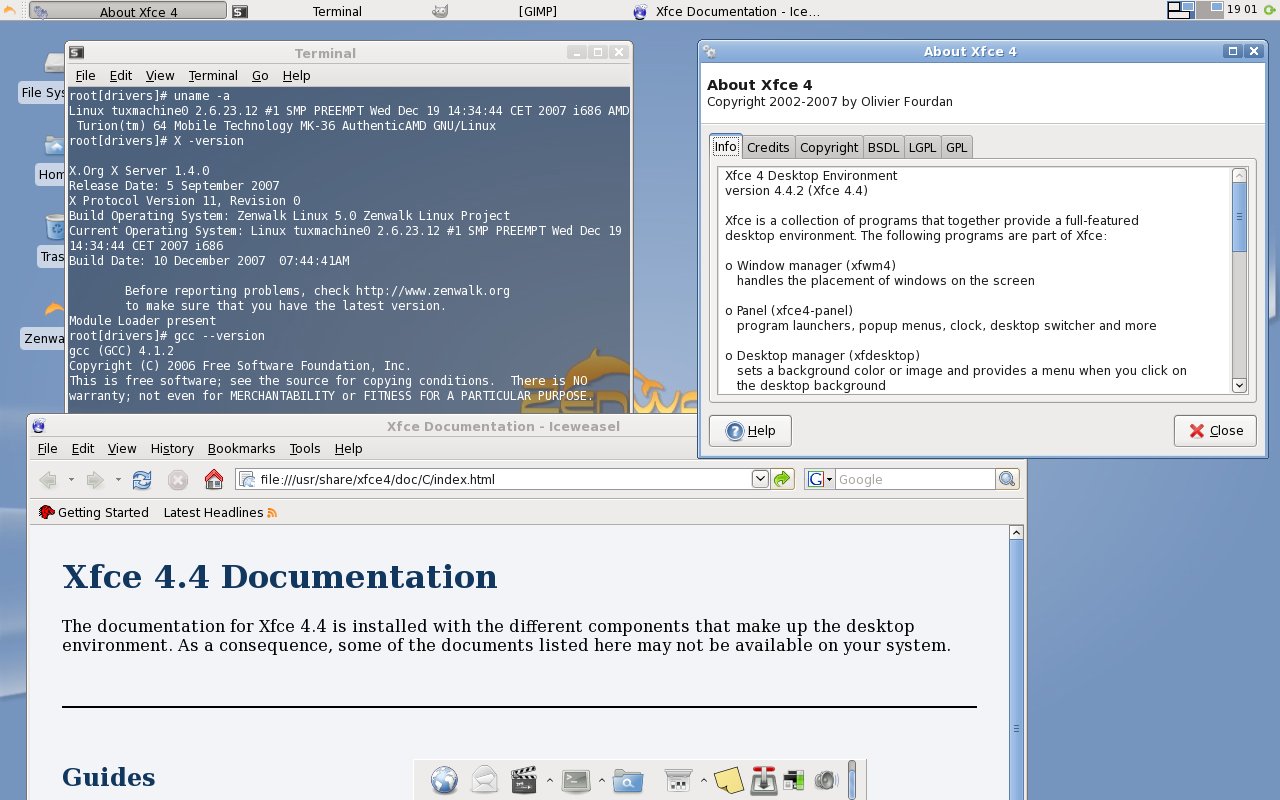This screenshot has height=800, width=1280.
Task: Open the Tools menu in Iceweasel
Action: click(305, 449)
